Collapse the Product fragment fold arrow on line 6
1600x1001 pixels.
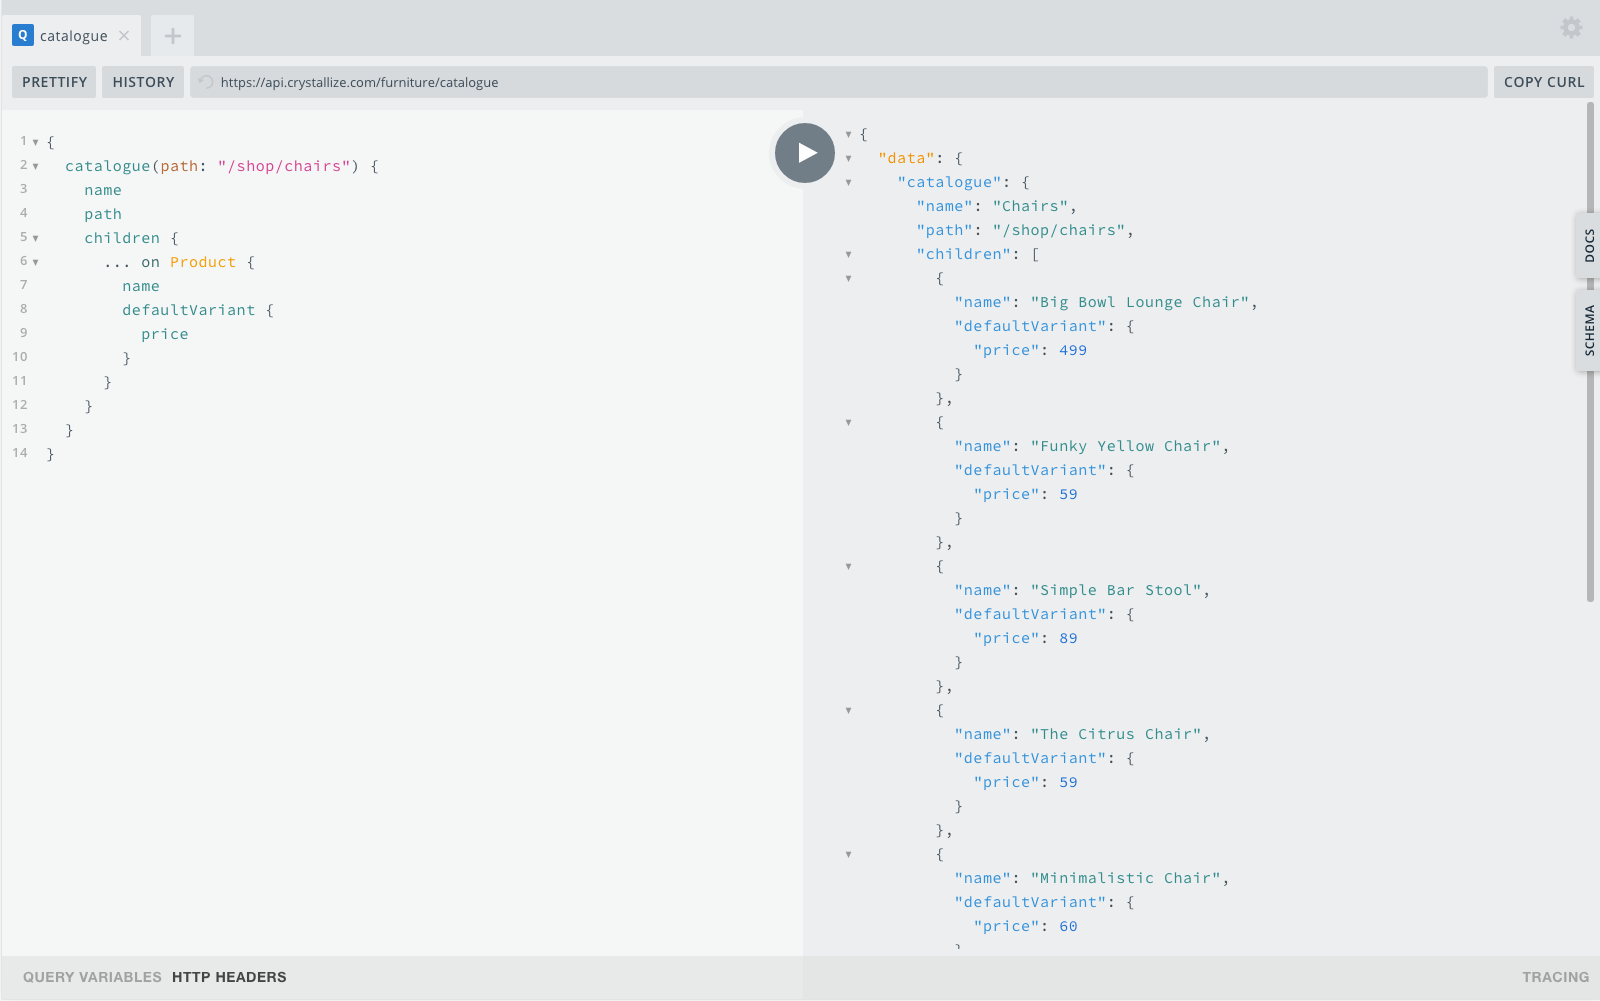36,262
